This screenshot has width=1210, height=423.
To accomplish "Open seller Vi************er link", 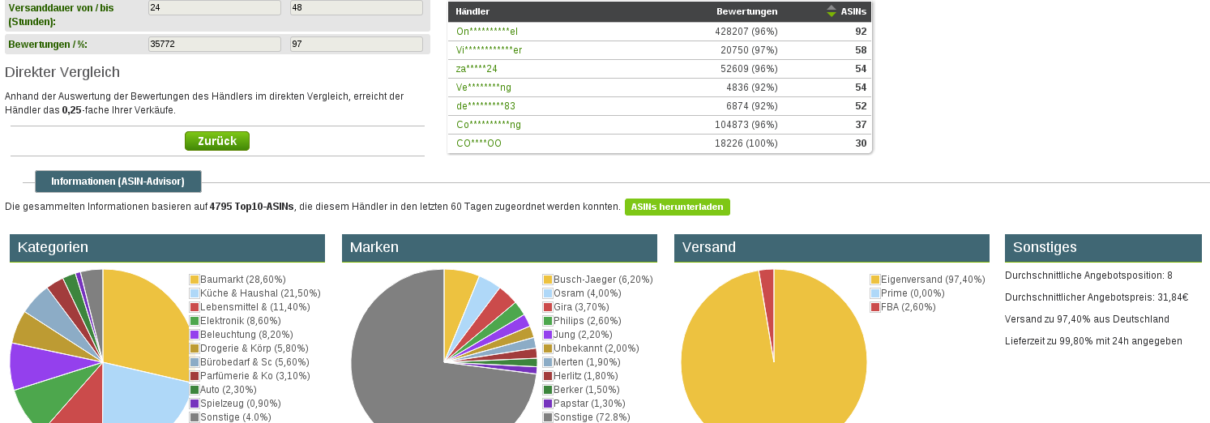I will [x=489, y=50].
